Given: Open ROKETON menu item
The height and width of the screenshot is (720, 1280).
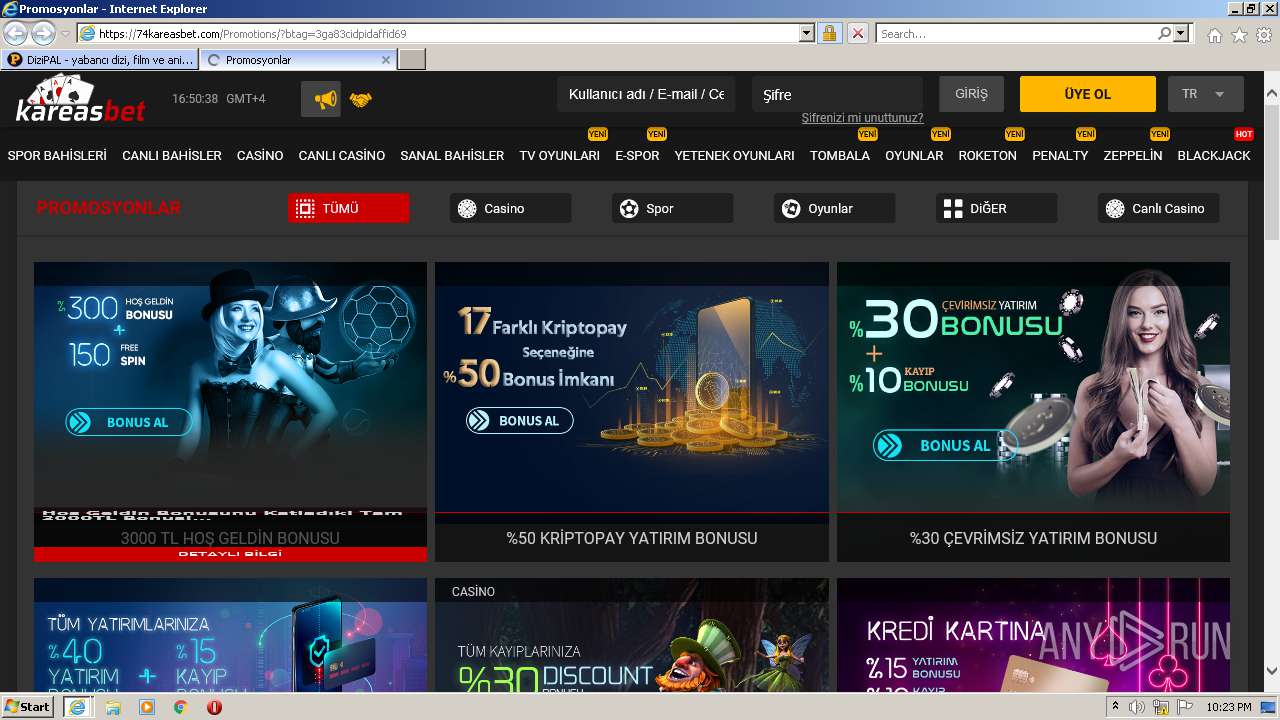Looking at the screenshot, I should 987,155.
